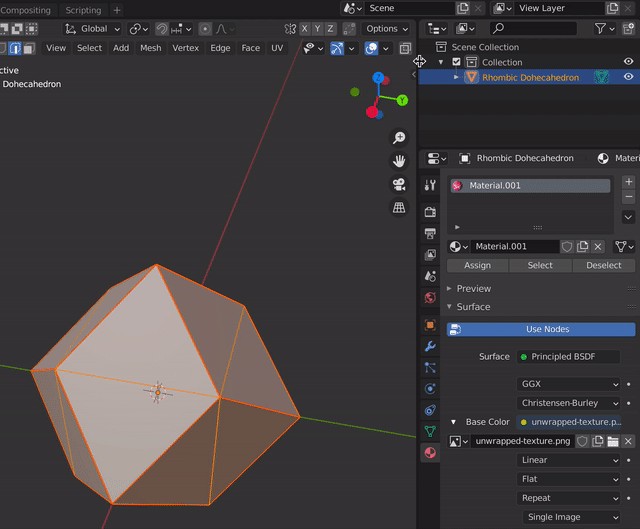This screenshot has height=529, width=640.
Task: Toggle X axis mirror button
Action: 305,29
